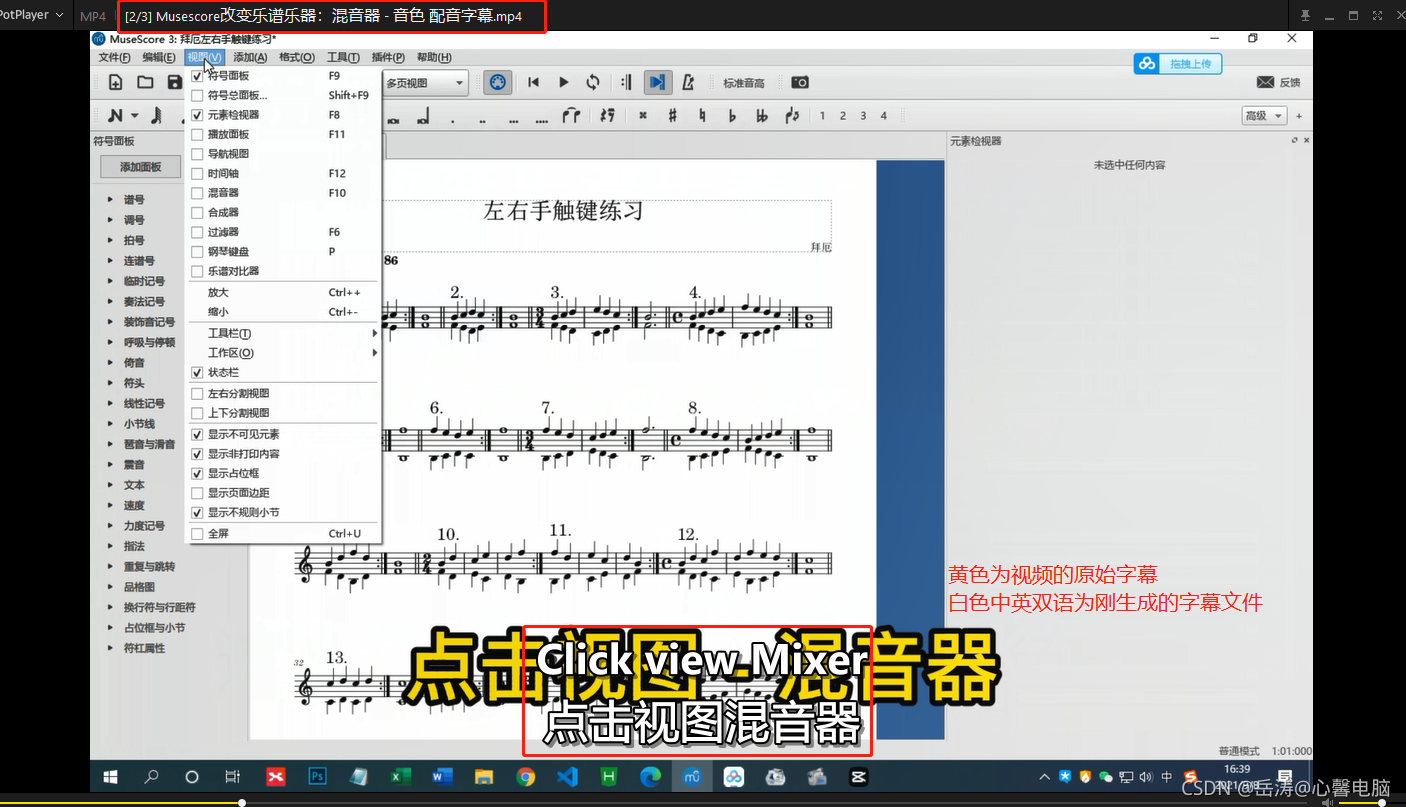Select the natural accidental
The height and width of the screenshot is (807, 1406).
702,116
